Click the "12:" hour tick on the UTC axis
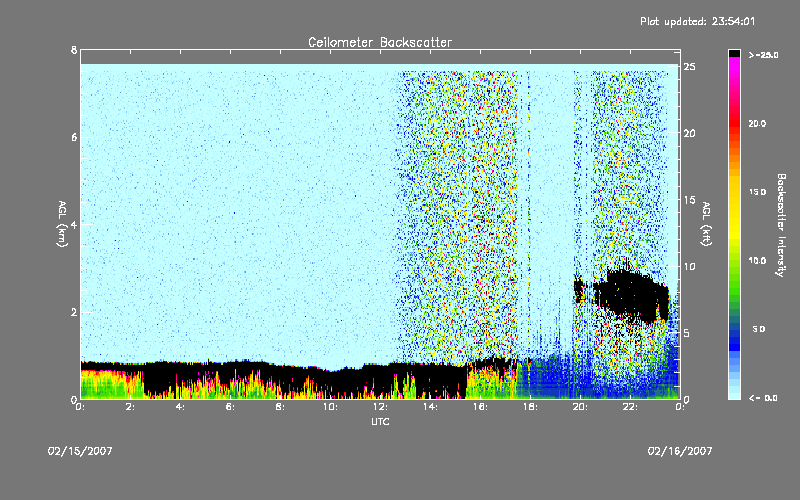 coord(381,407)
